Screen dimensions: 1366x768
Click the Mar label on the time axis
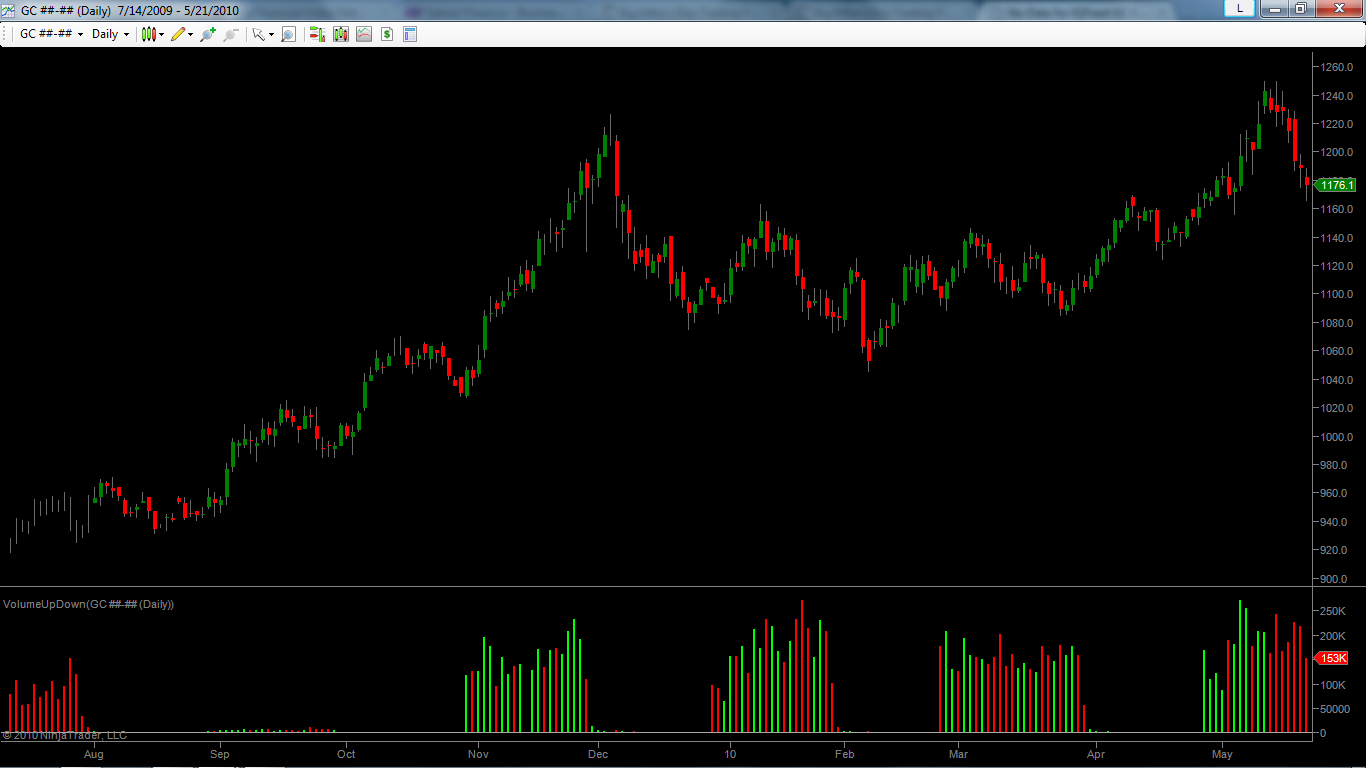(x=958, y=754)
